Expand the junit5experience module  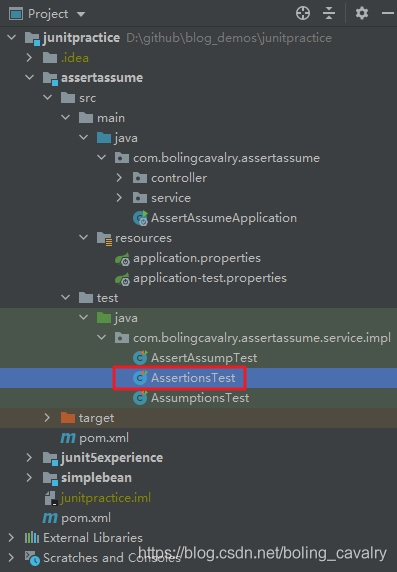pos(29,457)
